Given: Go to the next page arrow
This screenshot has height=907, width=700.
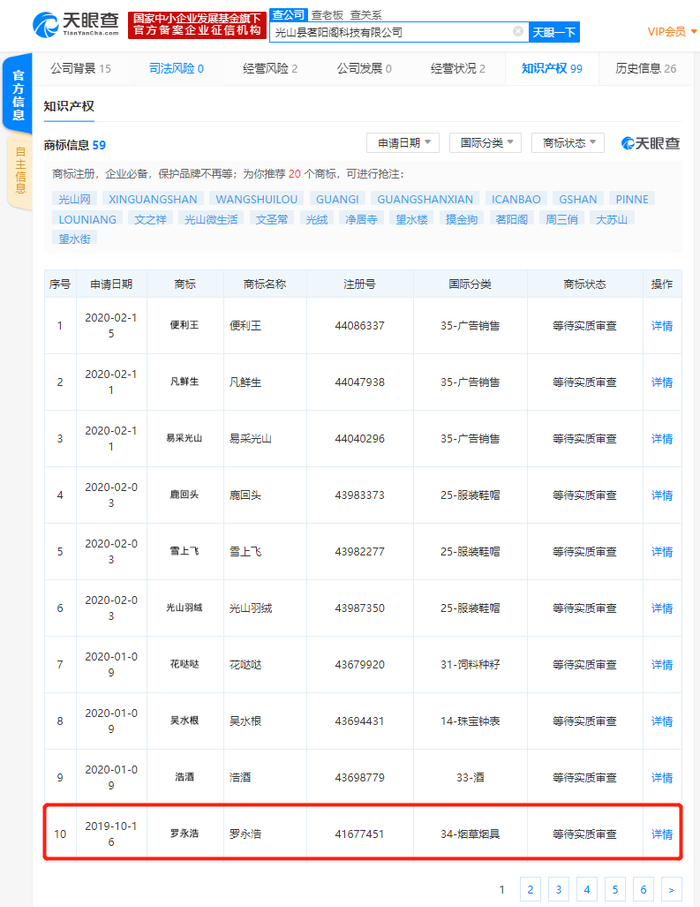Looking at the screenshot, I should (x=671, y=890).
